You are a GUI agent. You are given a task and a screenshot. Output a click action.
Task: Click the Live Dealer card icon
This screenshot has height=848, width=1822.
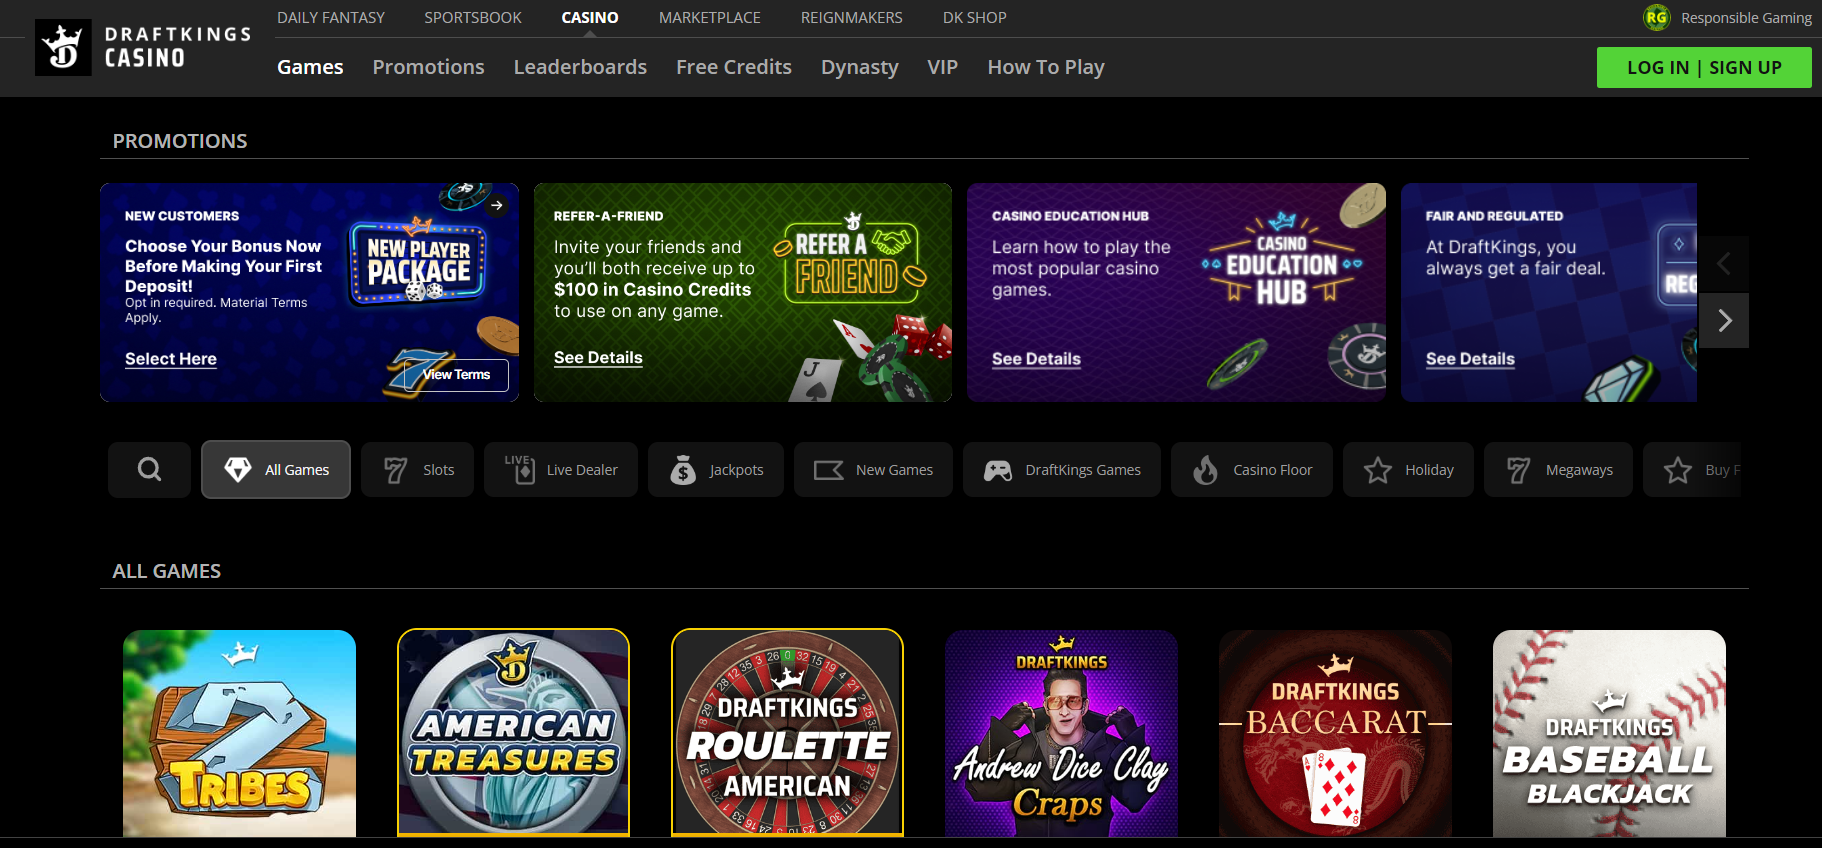pyautogui.click(x=521, y=469)
